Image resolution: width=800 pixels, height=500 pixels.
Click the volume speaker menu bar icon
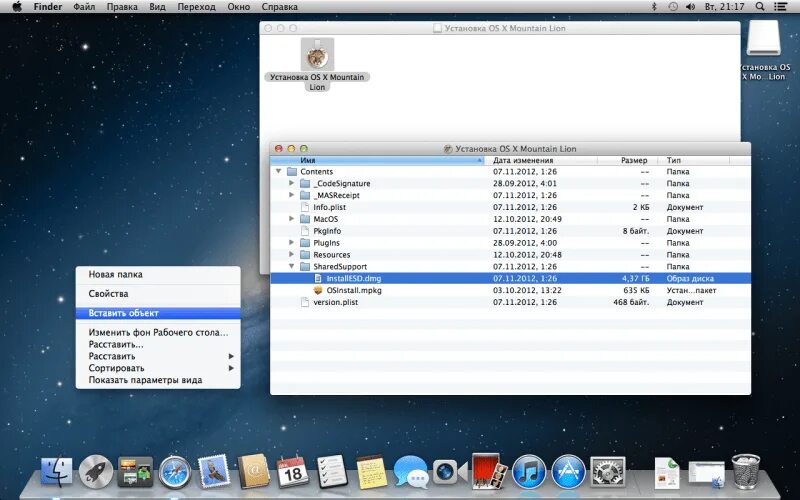click(x=691, y=7)
